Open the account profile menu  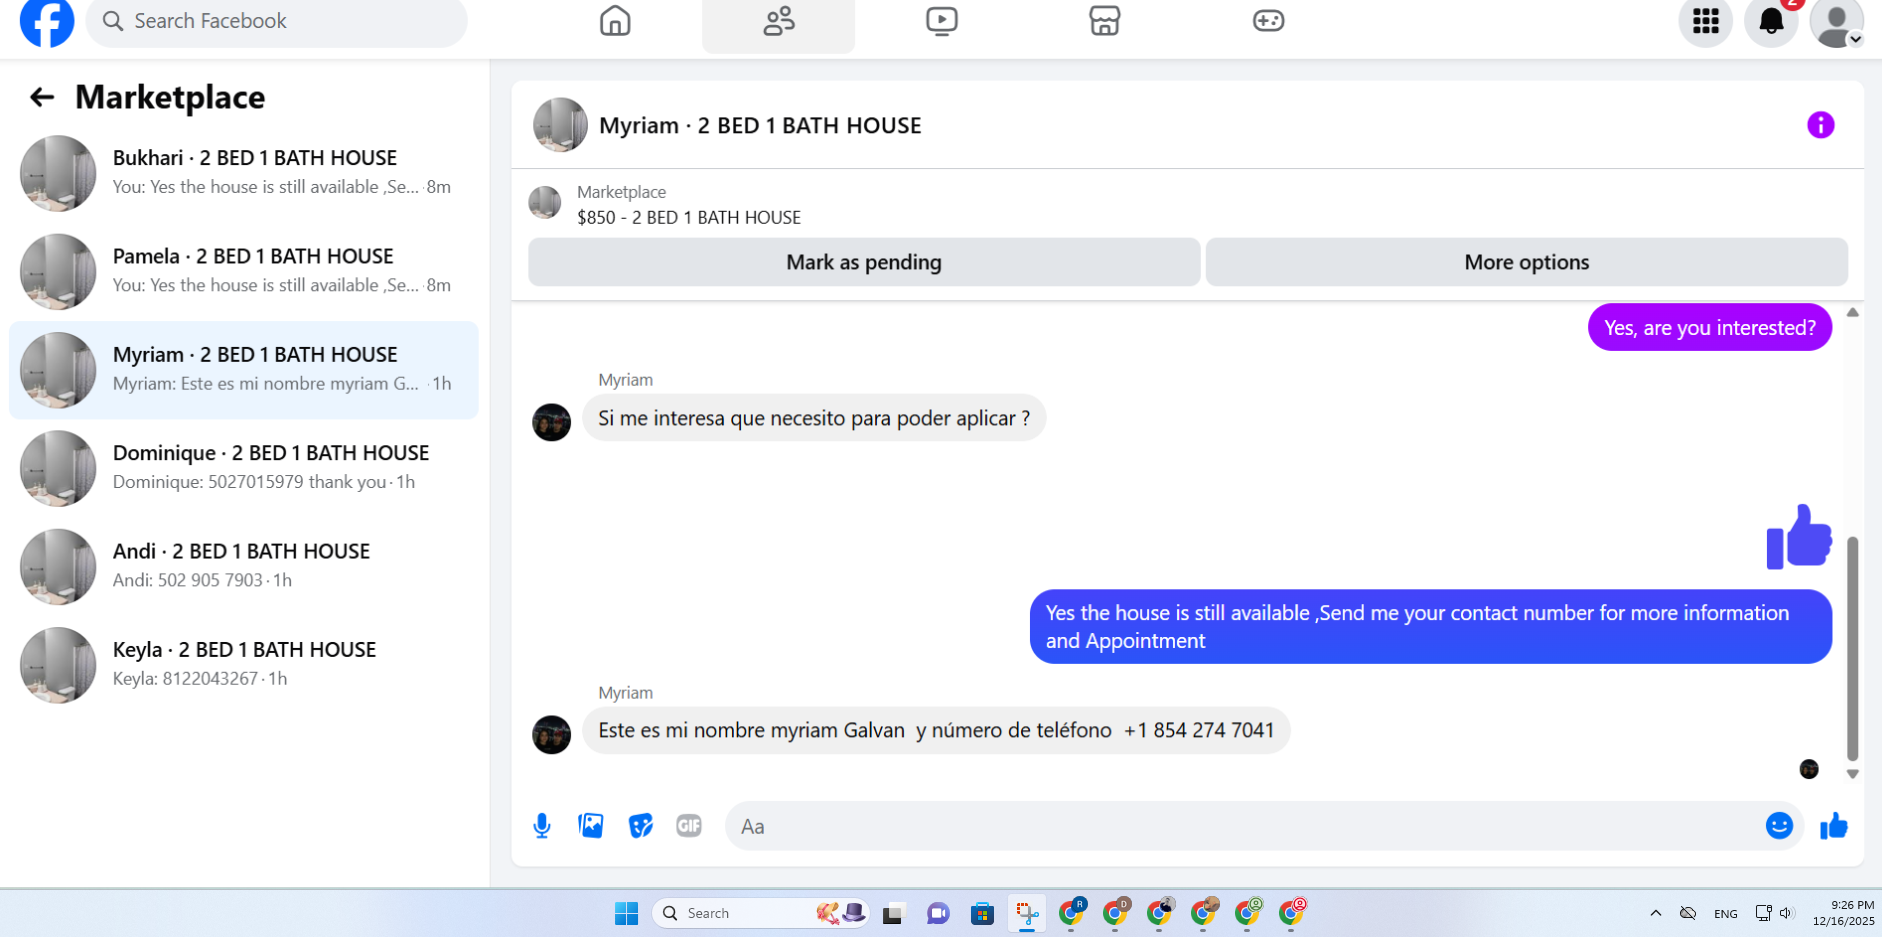point(1837,23)
